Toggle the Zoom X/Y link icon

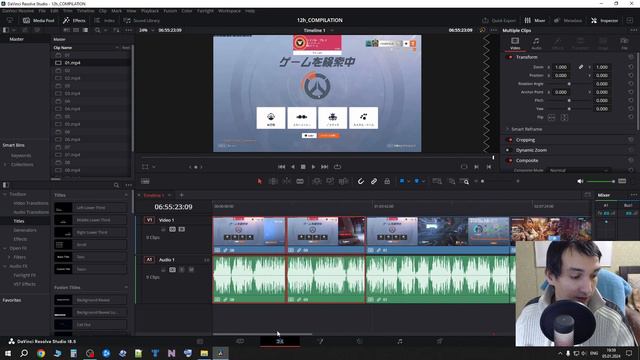point(581,67)
